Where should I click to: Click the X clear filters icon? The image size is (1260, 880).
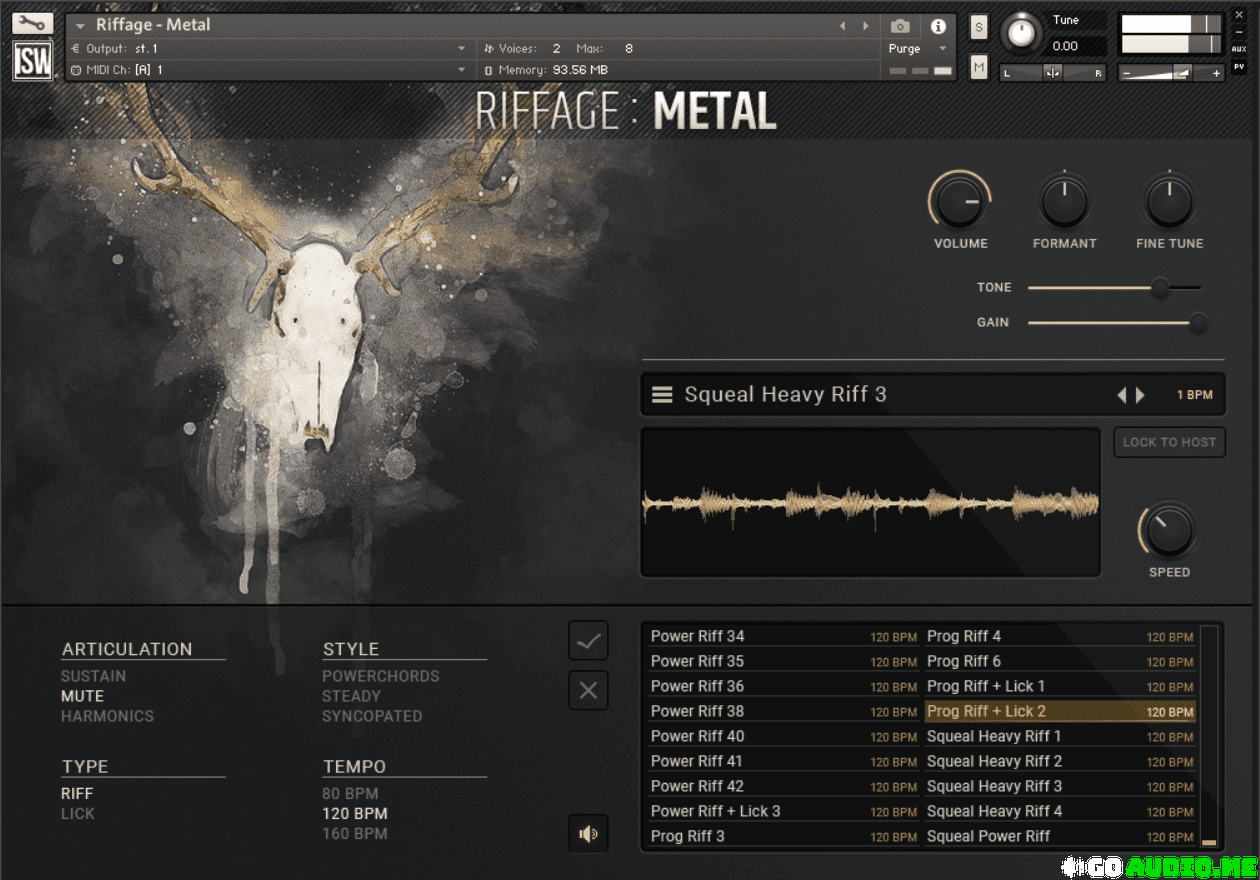588,690
